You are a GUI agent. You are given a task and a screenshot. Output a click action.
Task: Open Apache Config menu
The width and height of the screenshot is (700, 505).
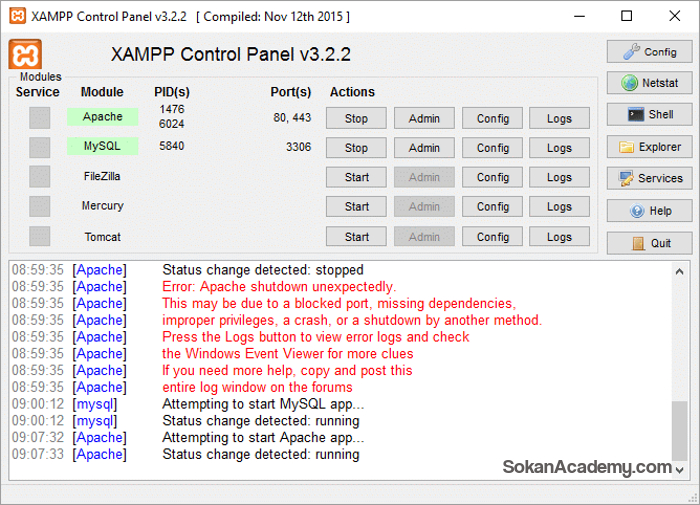point(492,118)
